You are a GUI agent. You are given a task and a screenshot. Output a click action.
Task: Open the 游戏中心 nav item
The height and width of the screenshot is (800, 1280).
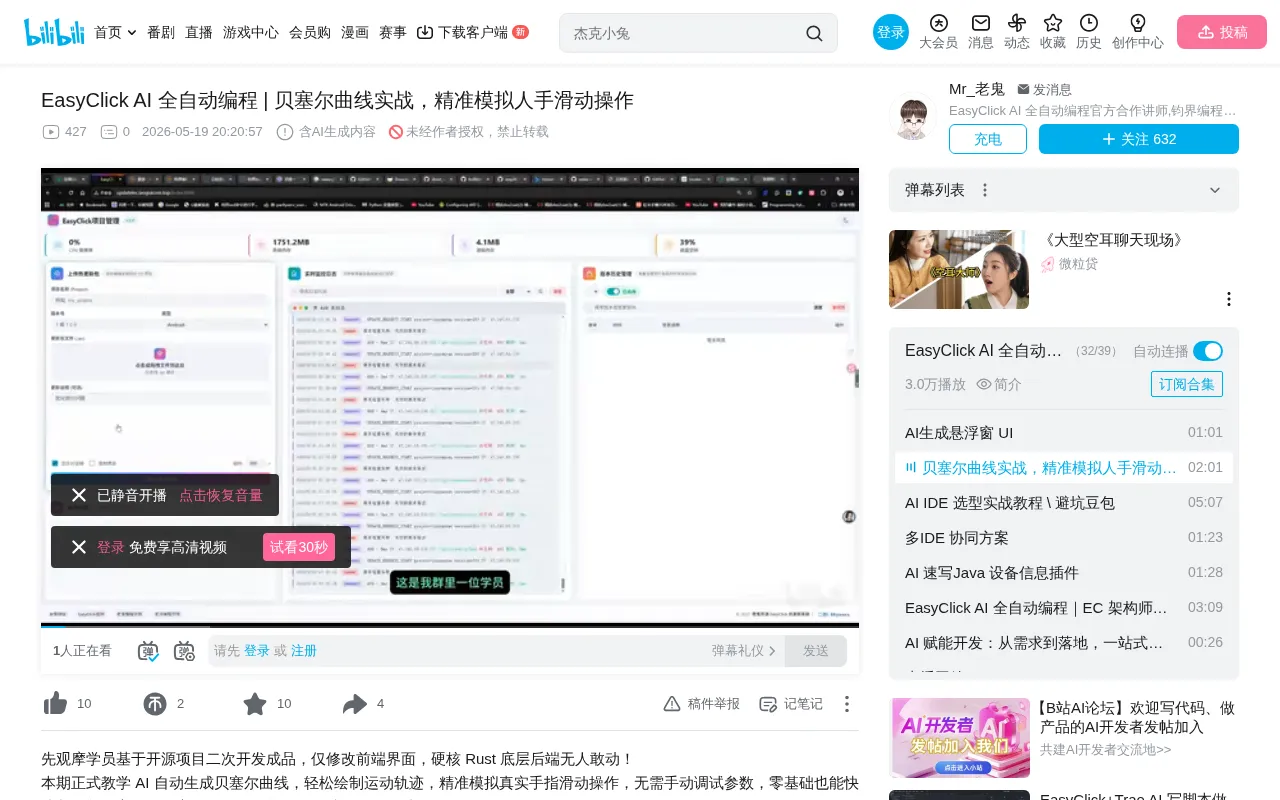(251, 32)
